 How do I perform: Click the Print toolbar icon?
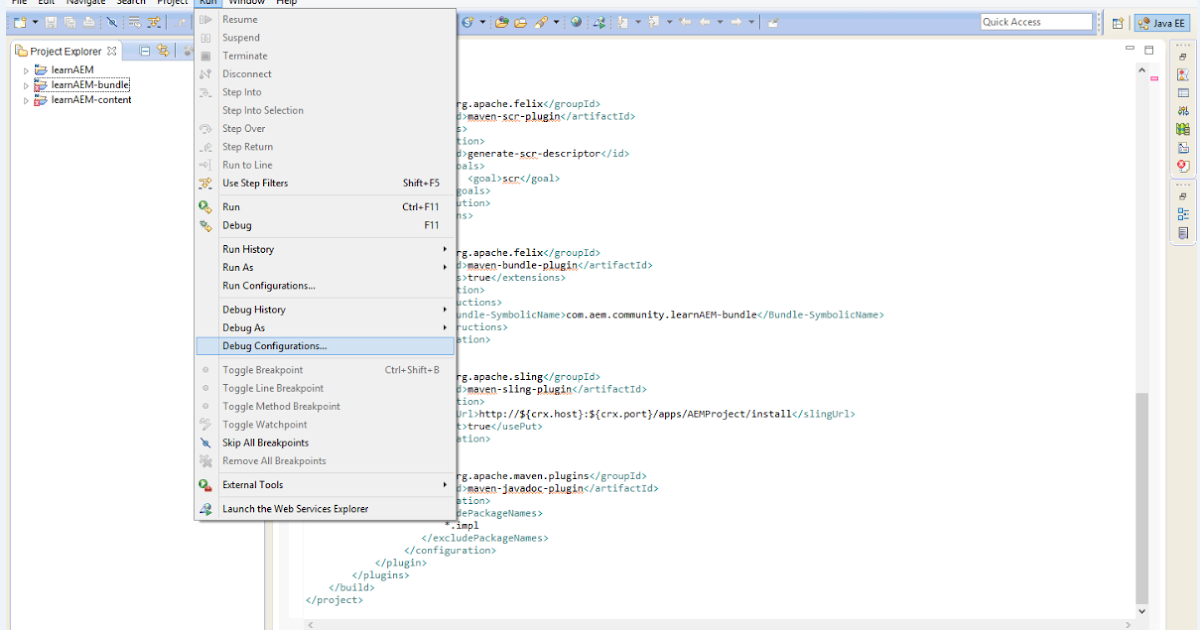pos(86,22)
